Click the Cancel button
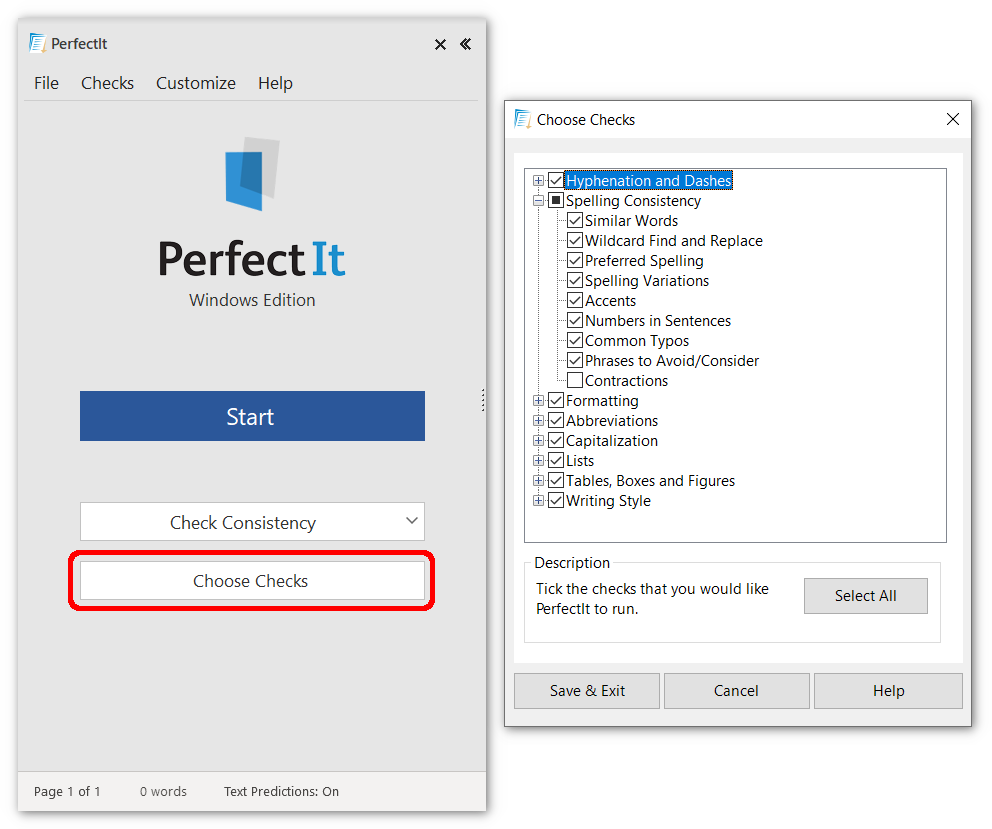Image resolution: width=992 pixels, height=829 pixels. (736, 690)
